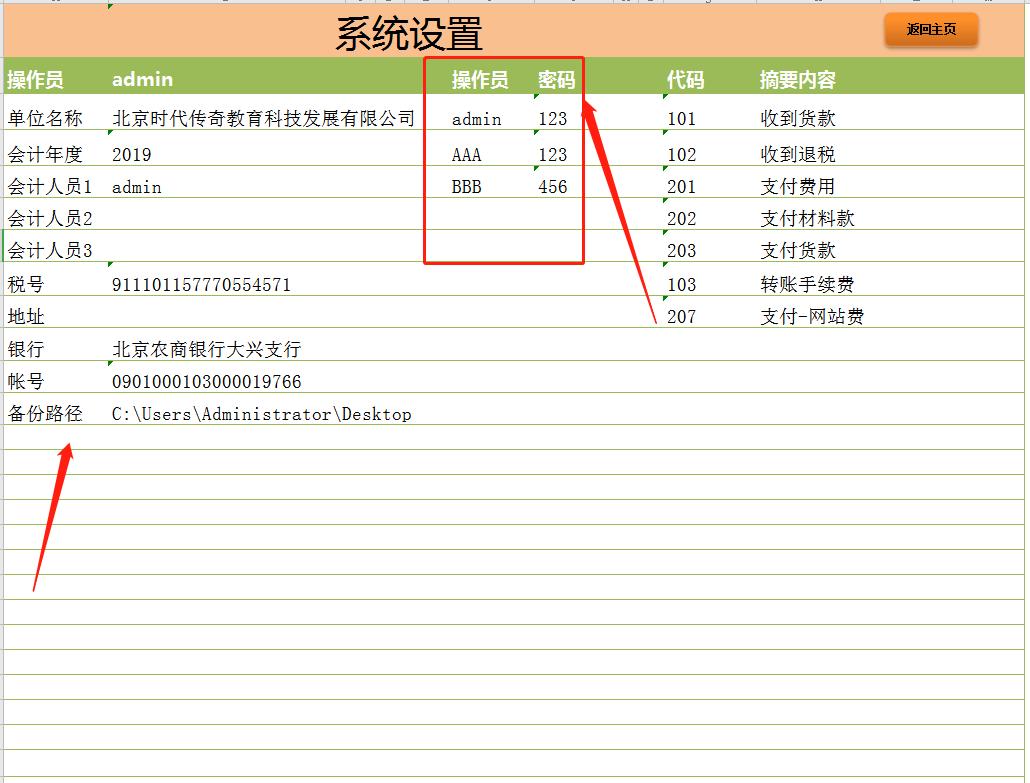Click the 返回主页 button
1030x783 pixels.
click(929, 30)
